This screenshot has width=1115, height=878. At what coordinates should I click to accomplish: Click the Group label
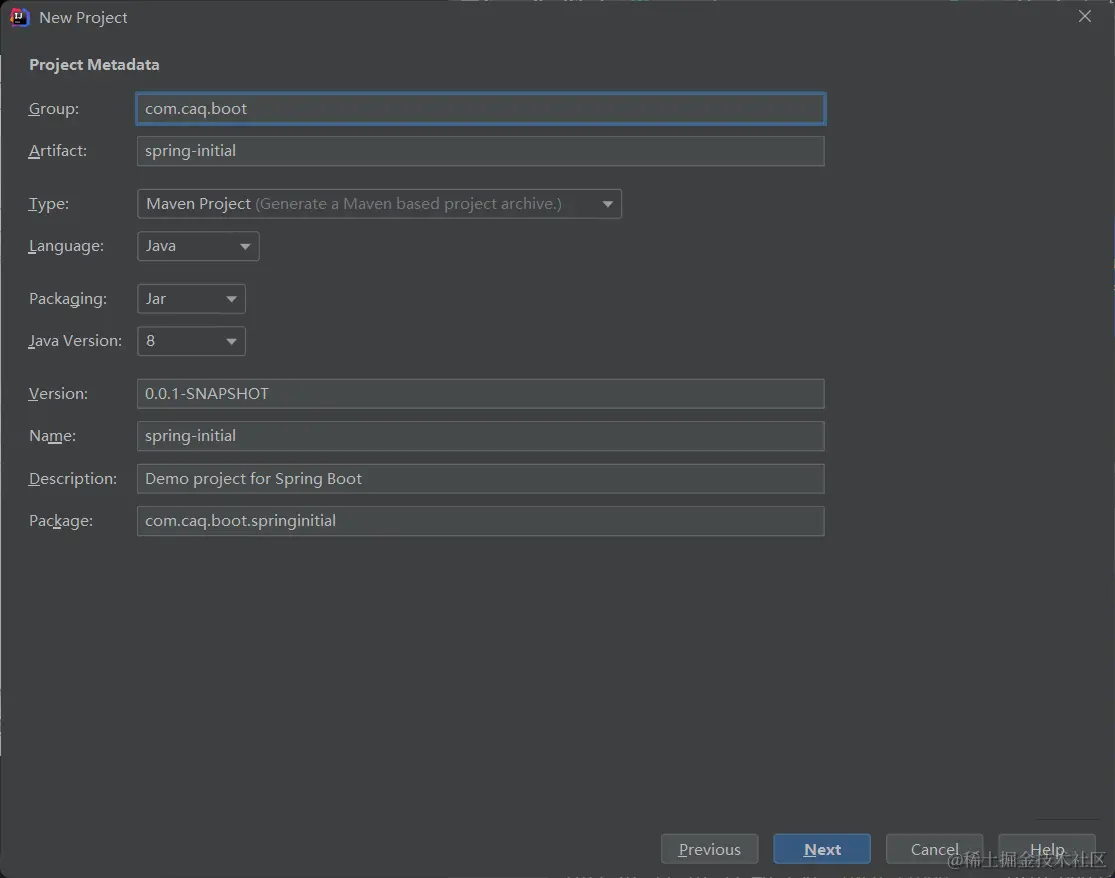(x=53, y=109)
